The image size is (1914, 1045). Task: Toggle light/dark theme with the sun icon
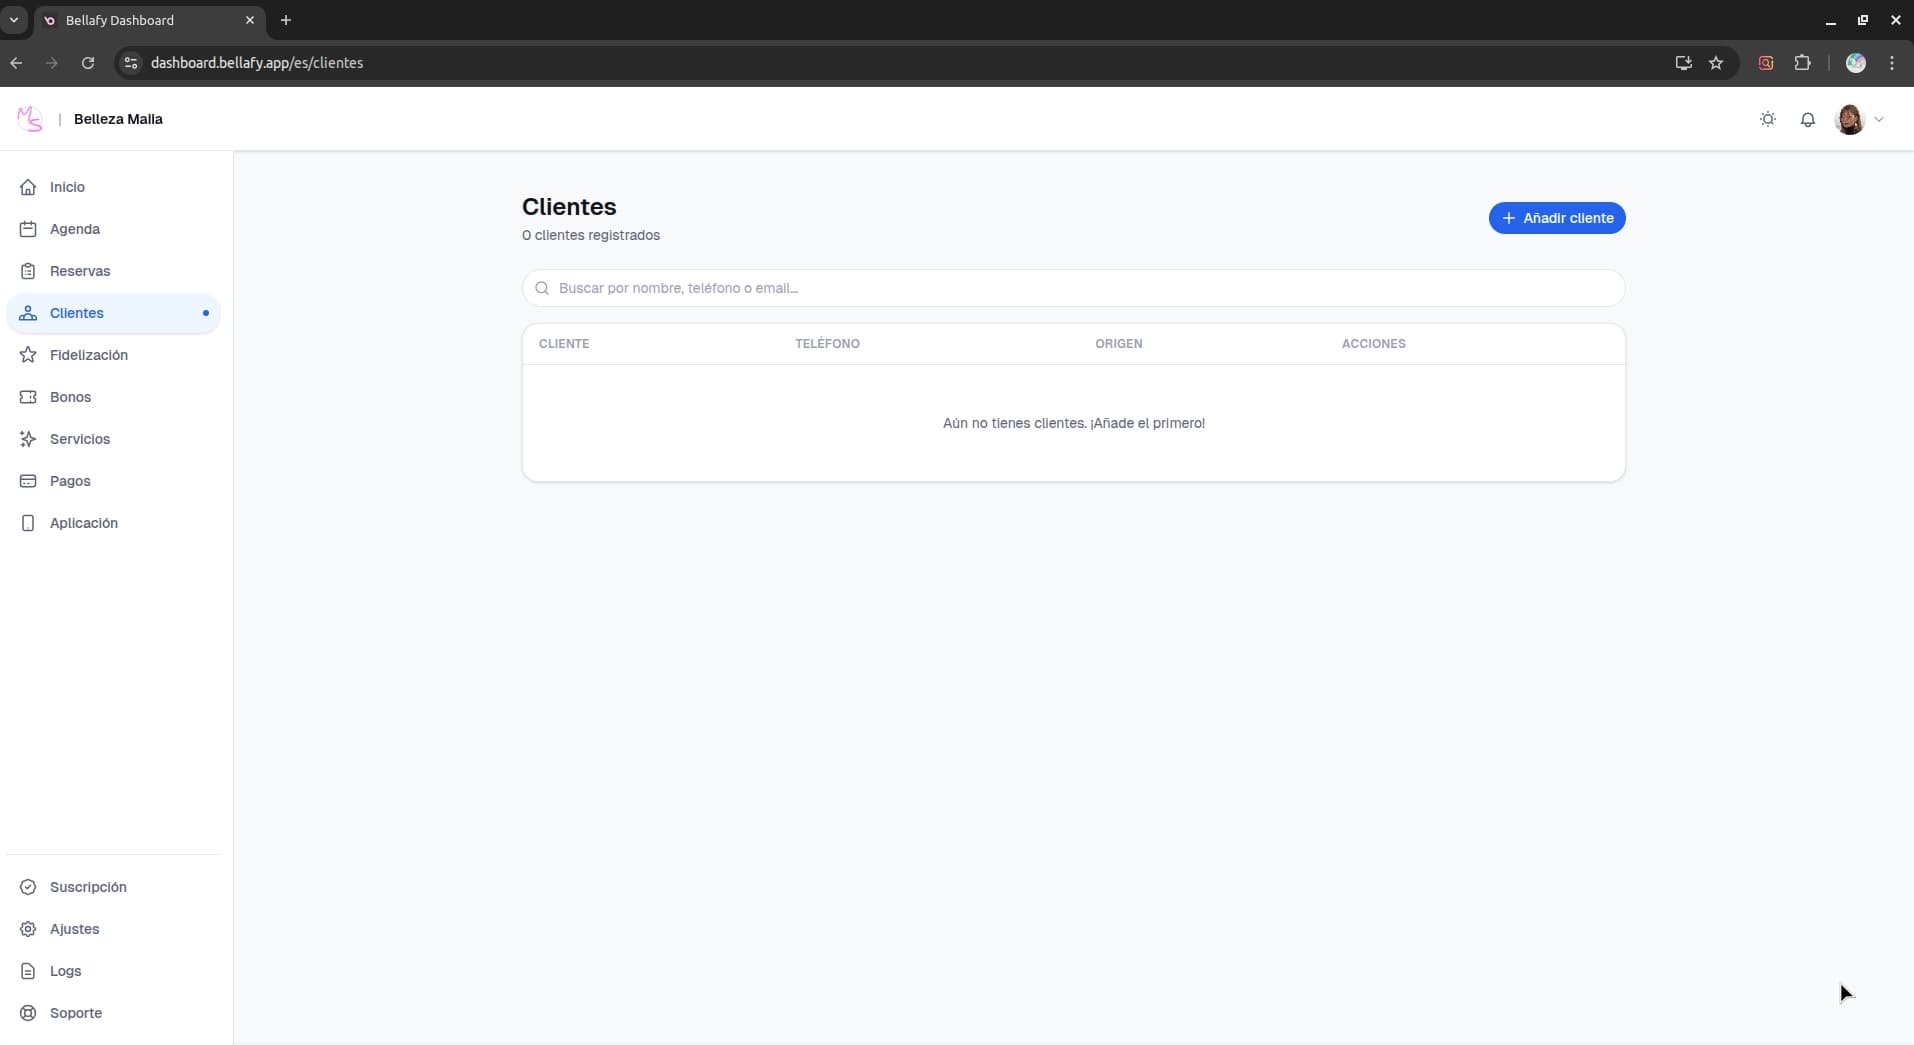[1768, 119]
